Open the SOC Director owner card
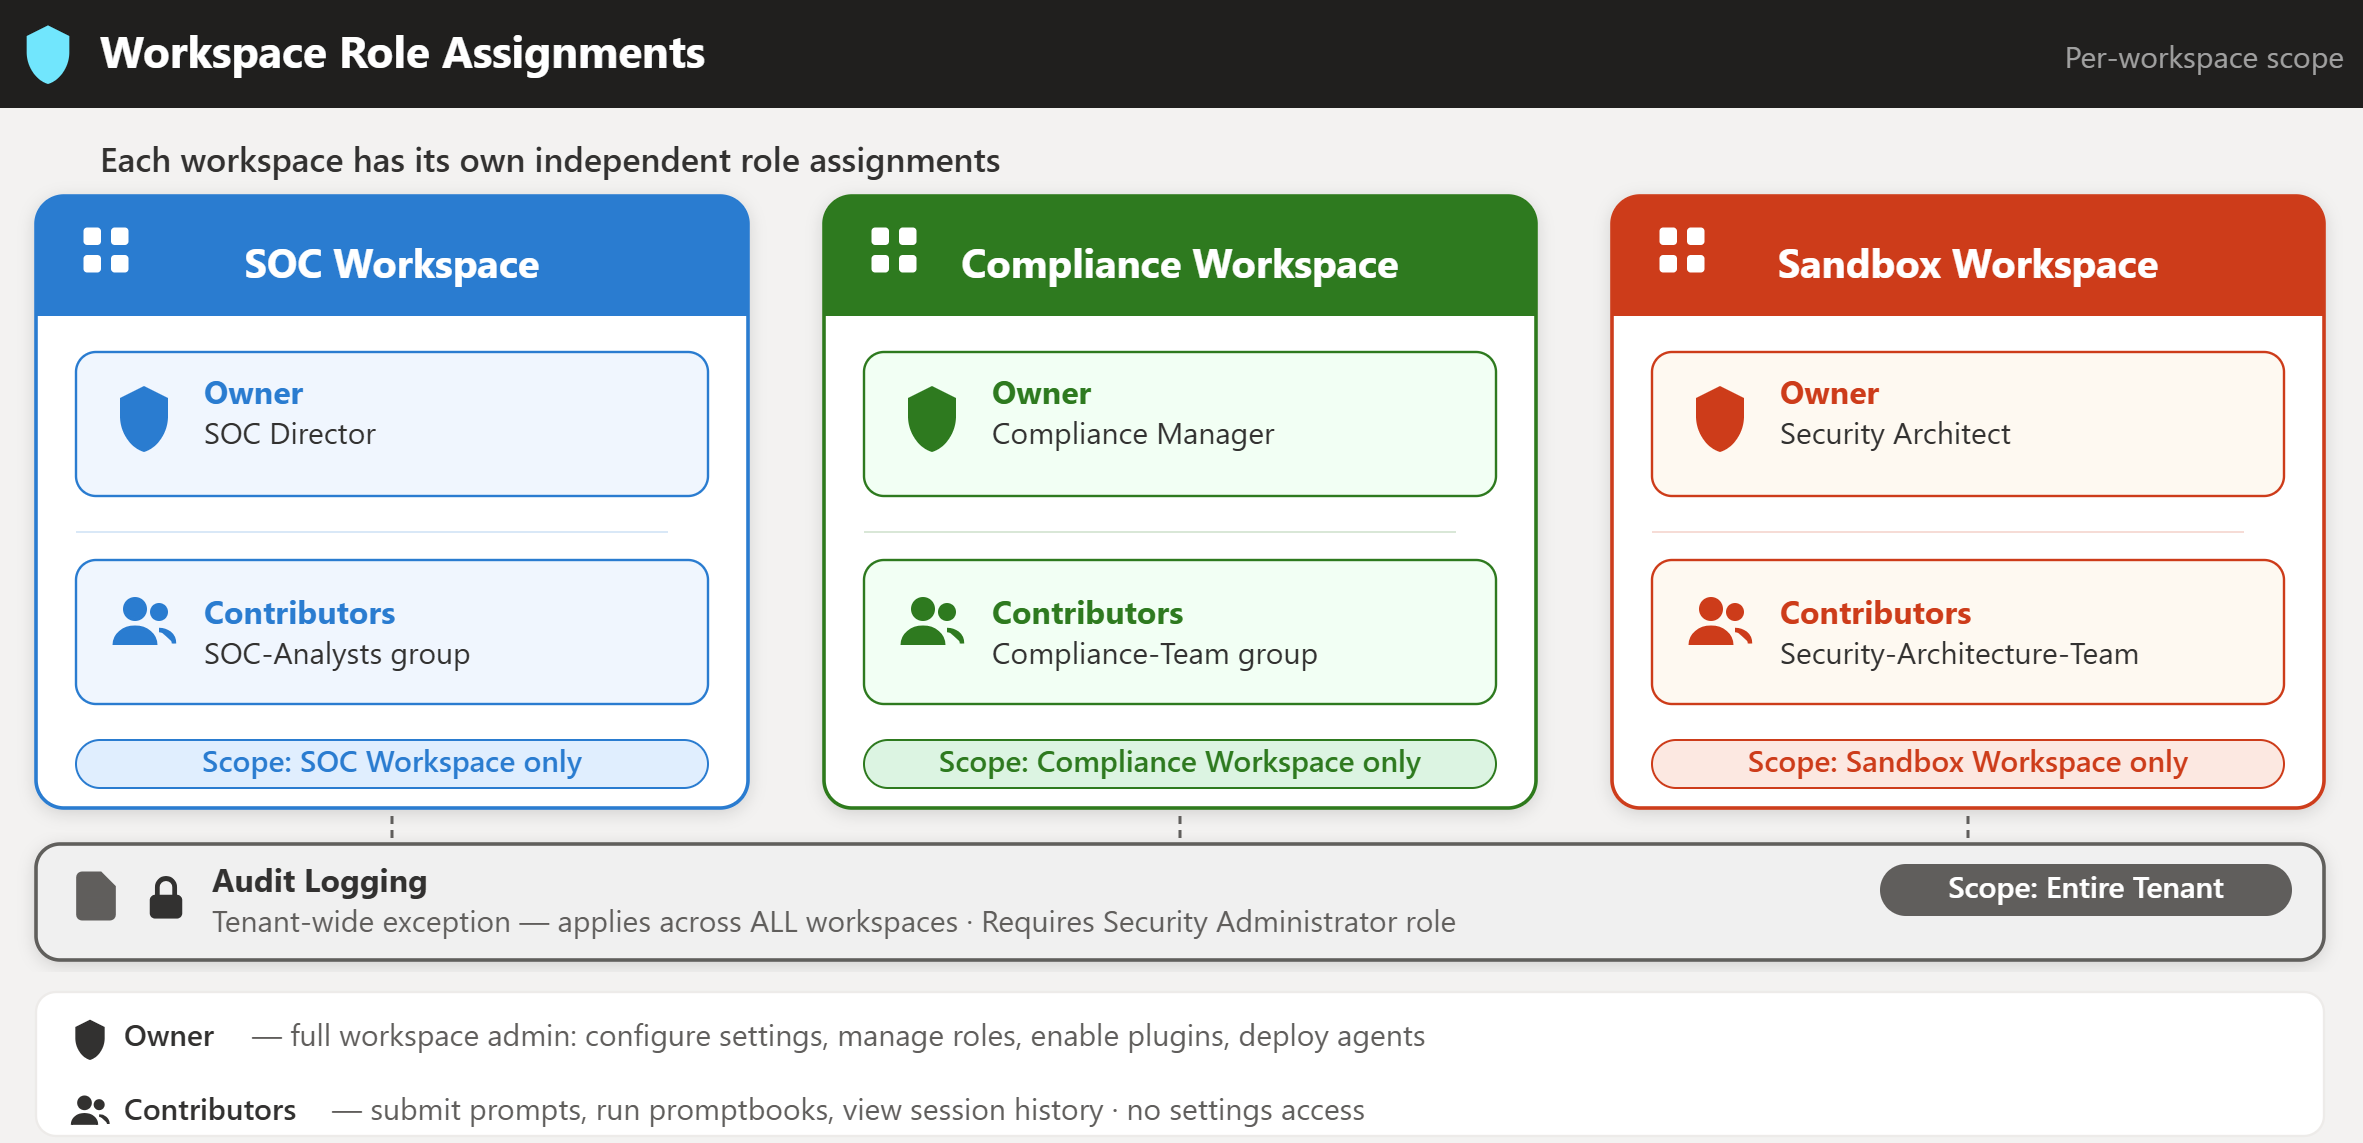The image size is (2363, 1143). 392,424
